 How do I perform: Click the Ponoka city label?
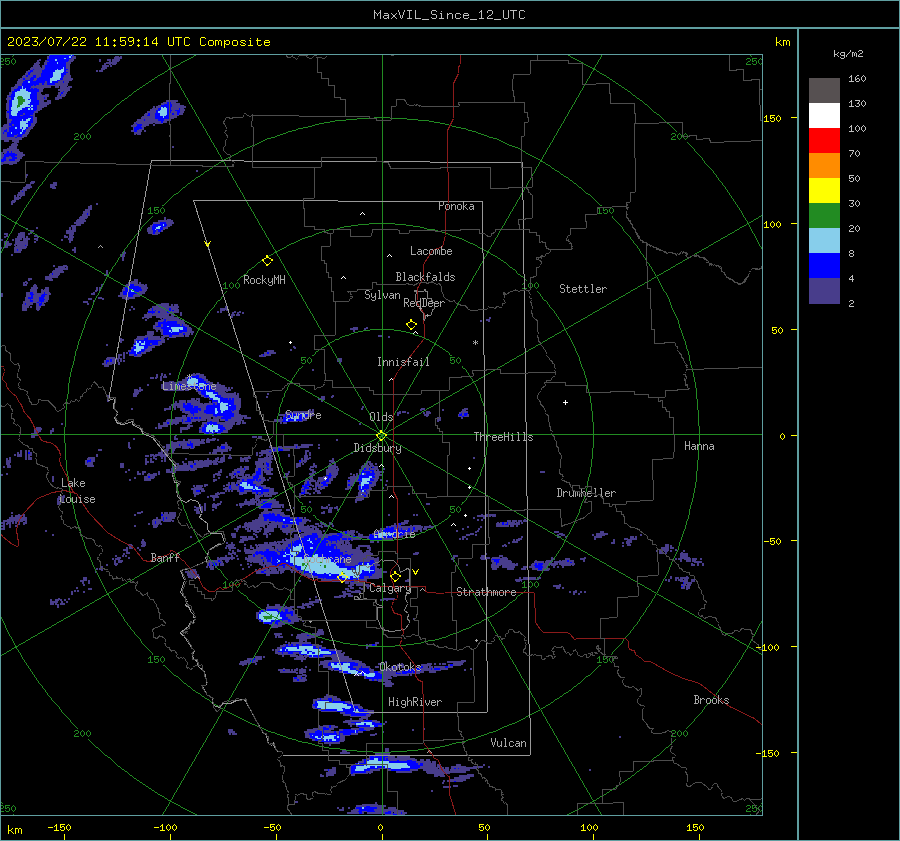[x=456, y=206]
